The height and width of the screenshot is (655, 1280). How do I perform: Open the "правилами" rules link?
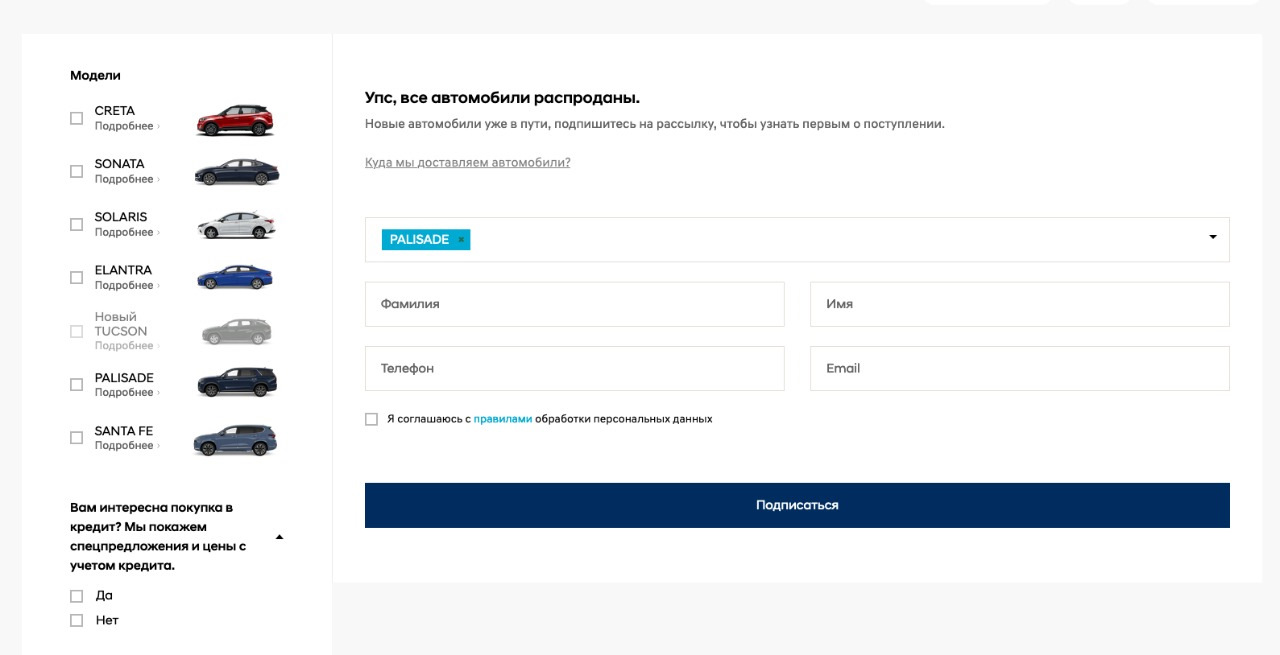pyautogui.click(x=503, y=419)
